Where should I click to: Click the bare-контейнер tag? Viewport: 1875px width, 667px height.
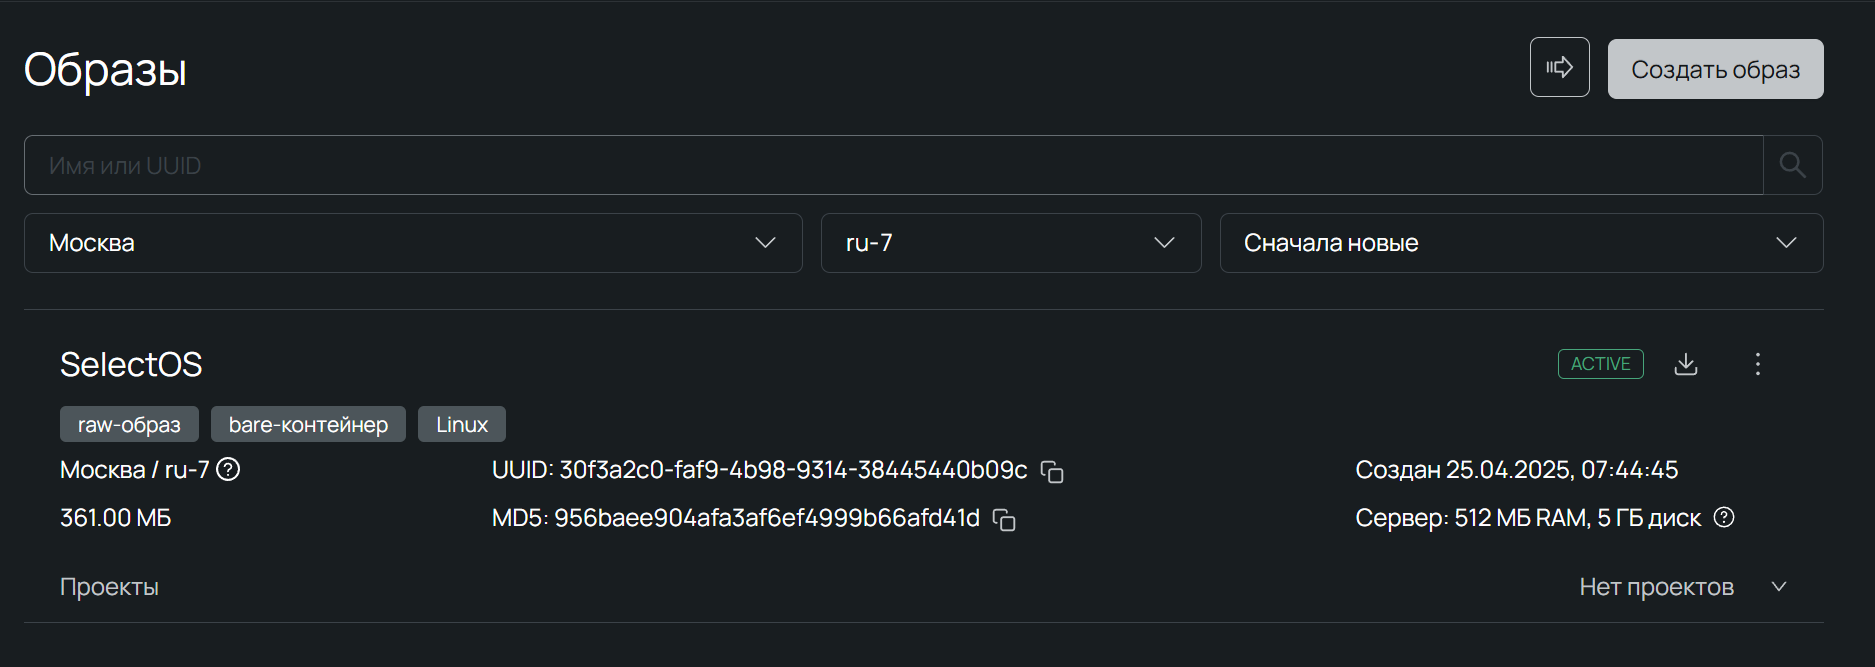(308, 424)
